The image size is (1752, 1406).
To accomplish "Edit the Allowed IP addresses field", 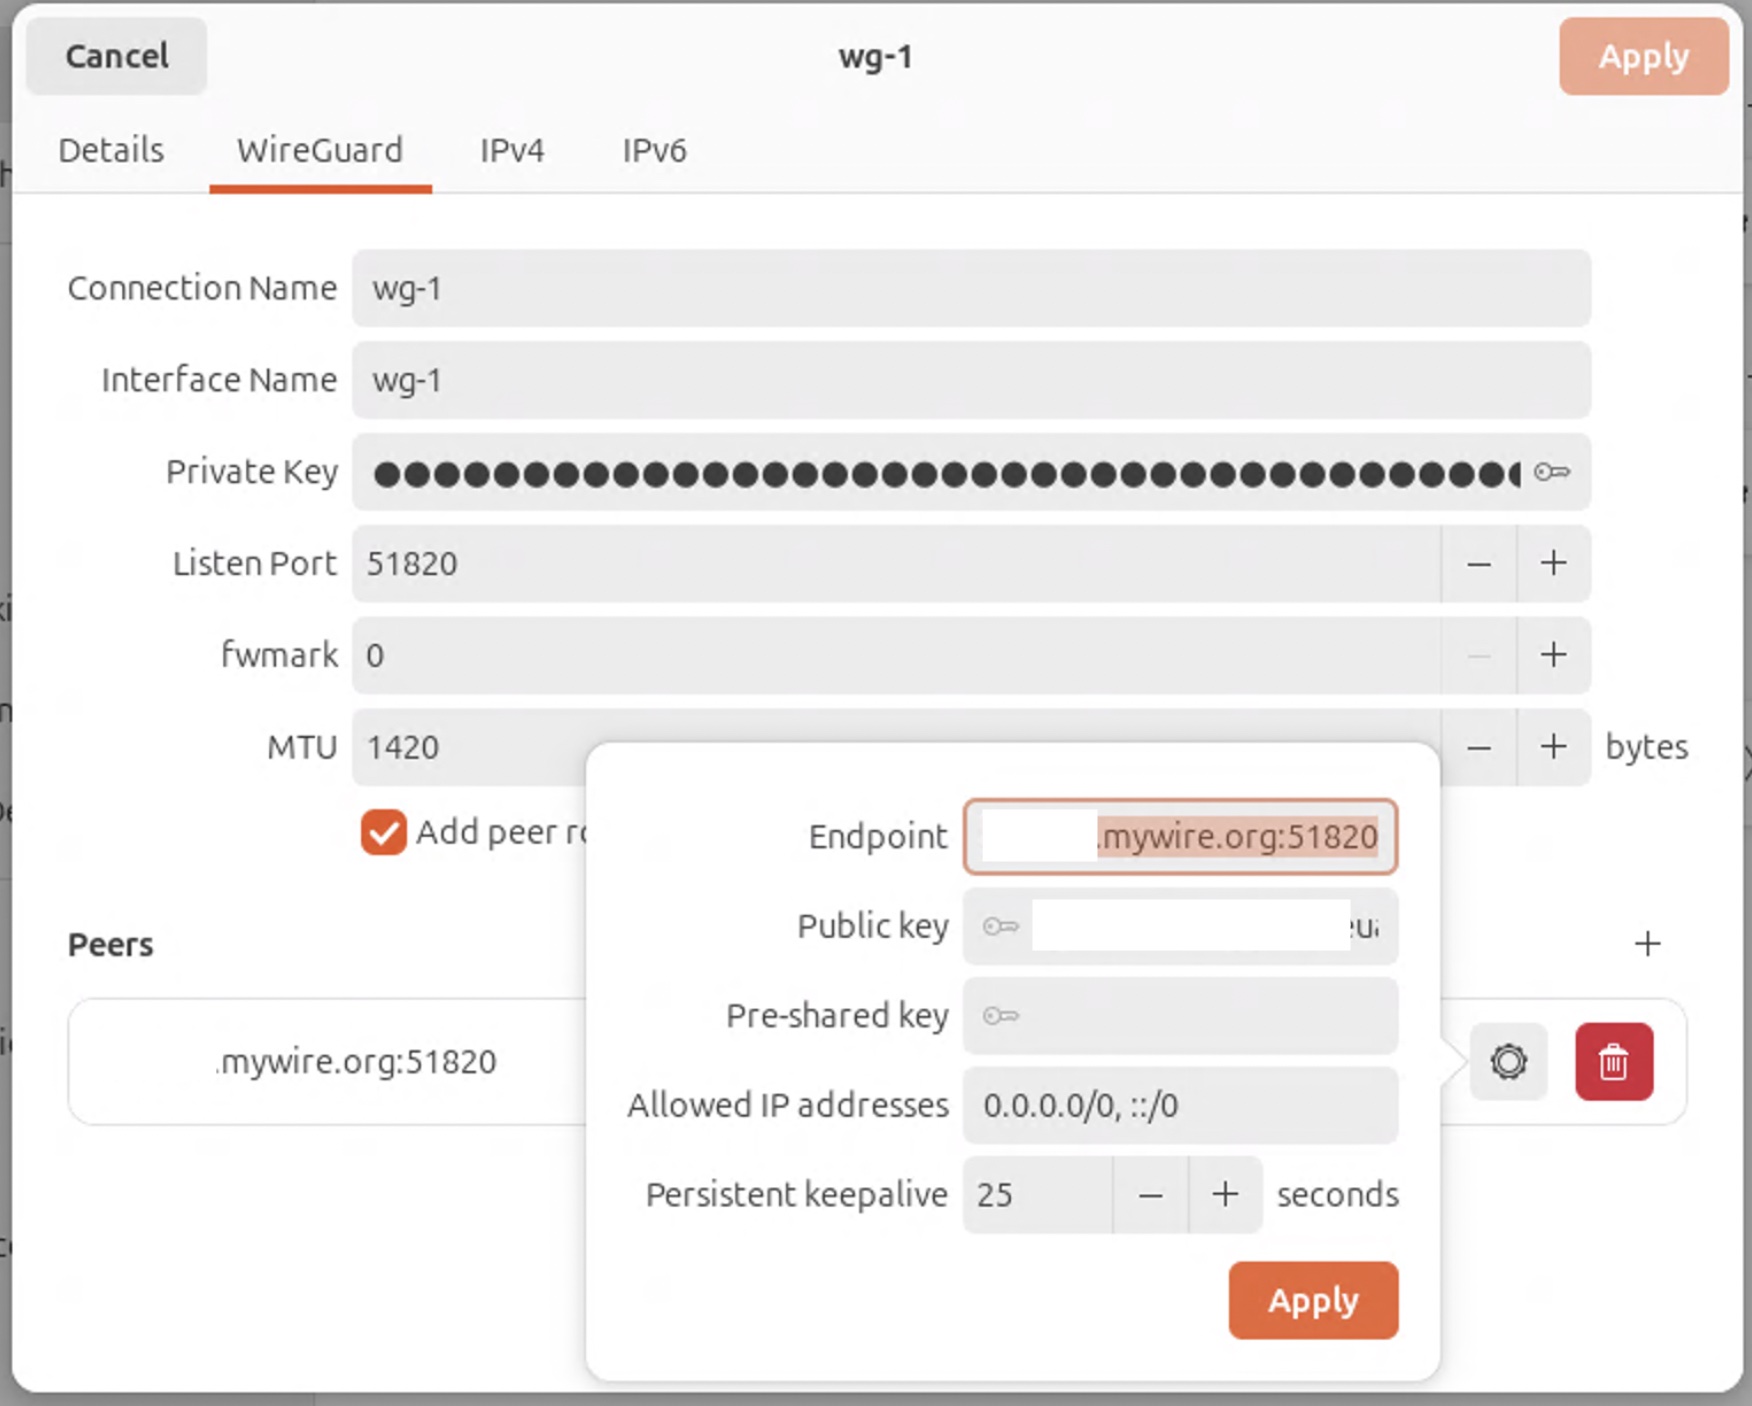I will tap(1180, 1105).
